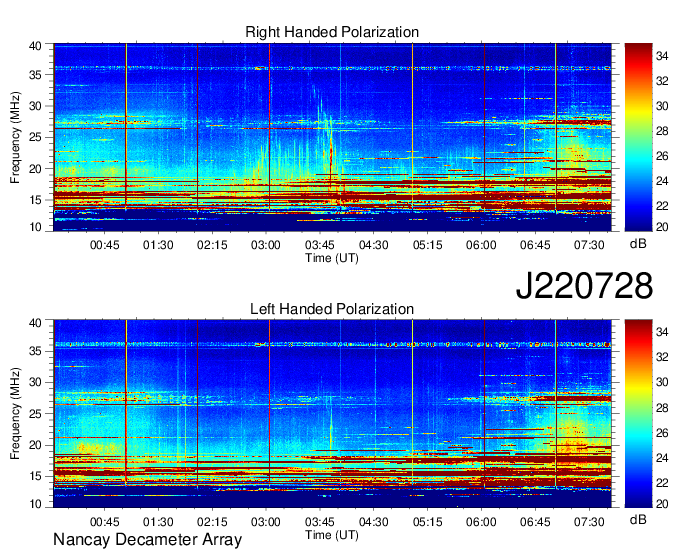Click the 20 MHz tick on the Left Handed plot
Image resolution: width=680 pixels, height=552 pixels.
[35, 445]
